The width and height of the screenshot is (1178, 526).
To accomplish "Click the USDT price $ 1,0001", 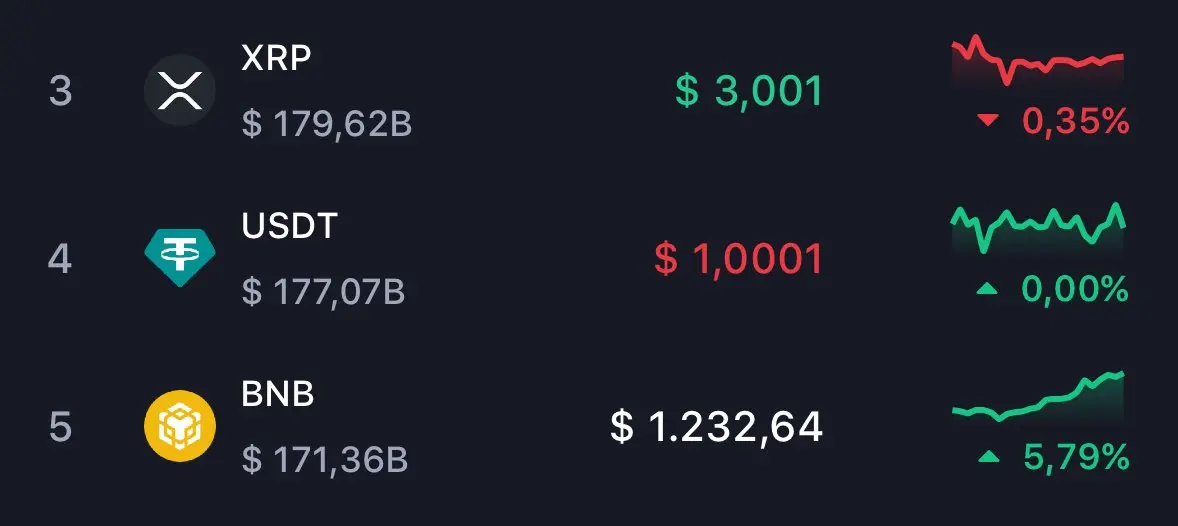I will coord(739,259).
